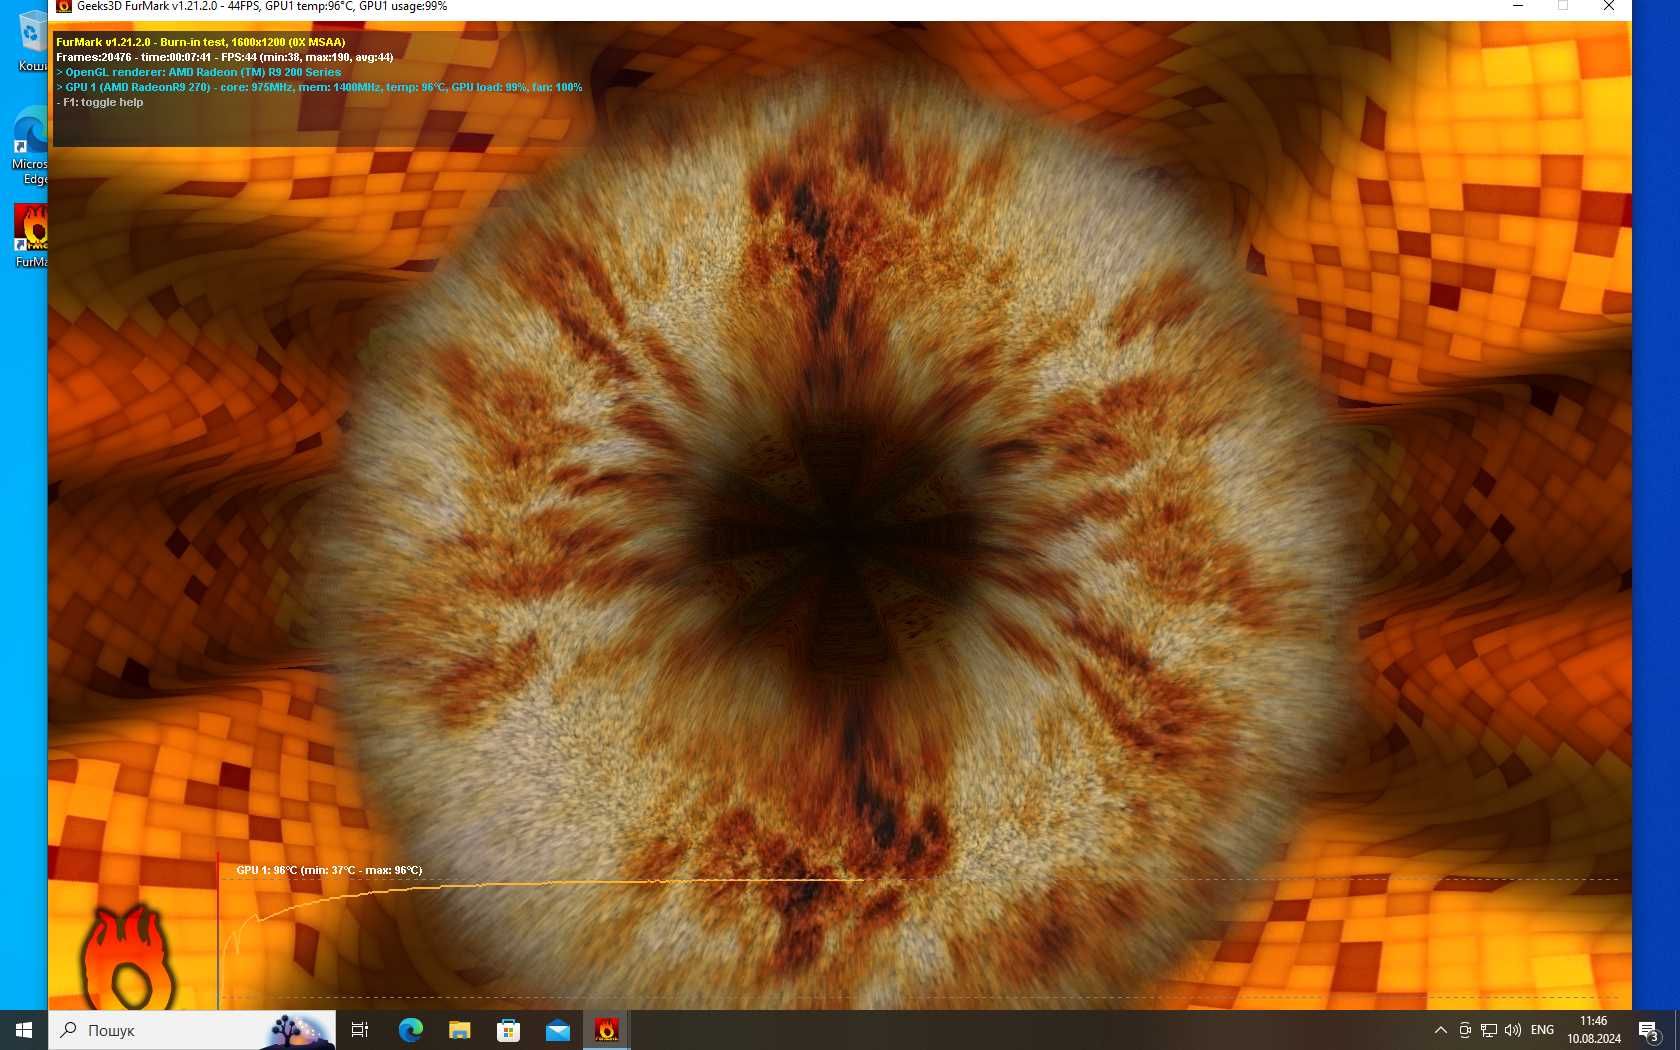The image size is (1680, 1050).
Task: Open Task View from the taskbar
Action: point(360,1030)
